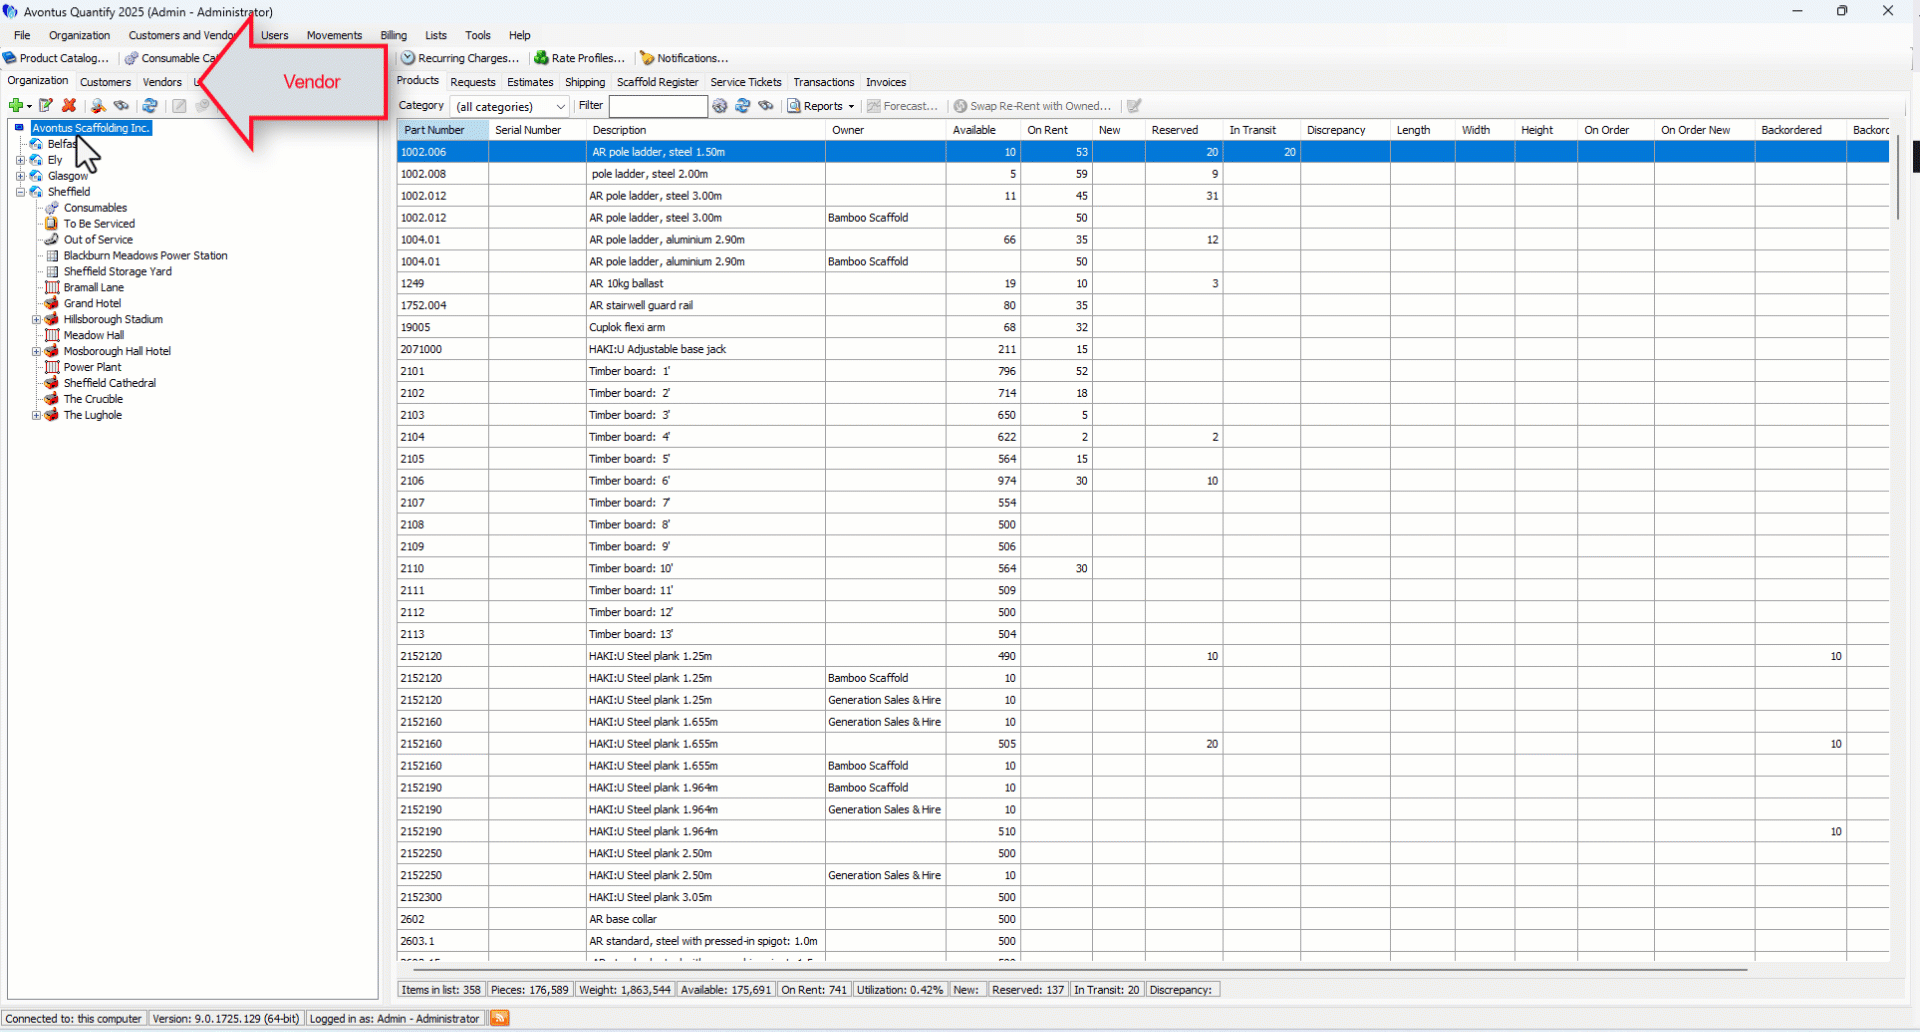
Task: Click the green plus Add icon
Action: [x=15, y=105]
